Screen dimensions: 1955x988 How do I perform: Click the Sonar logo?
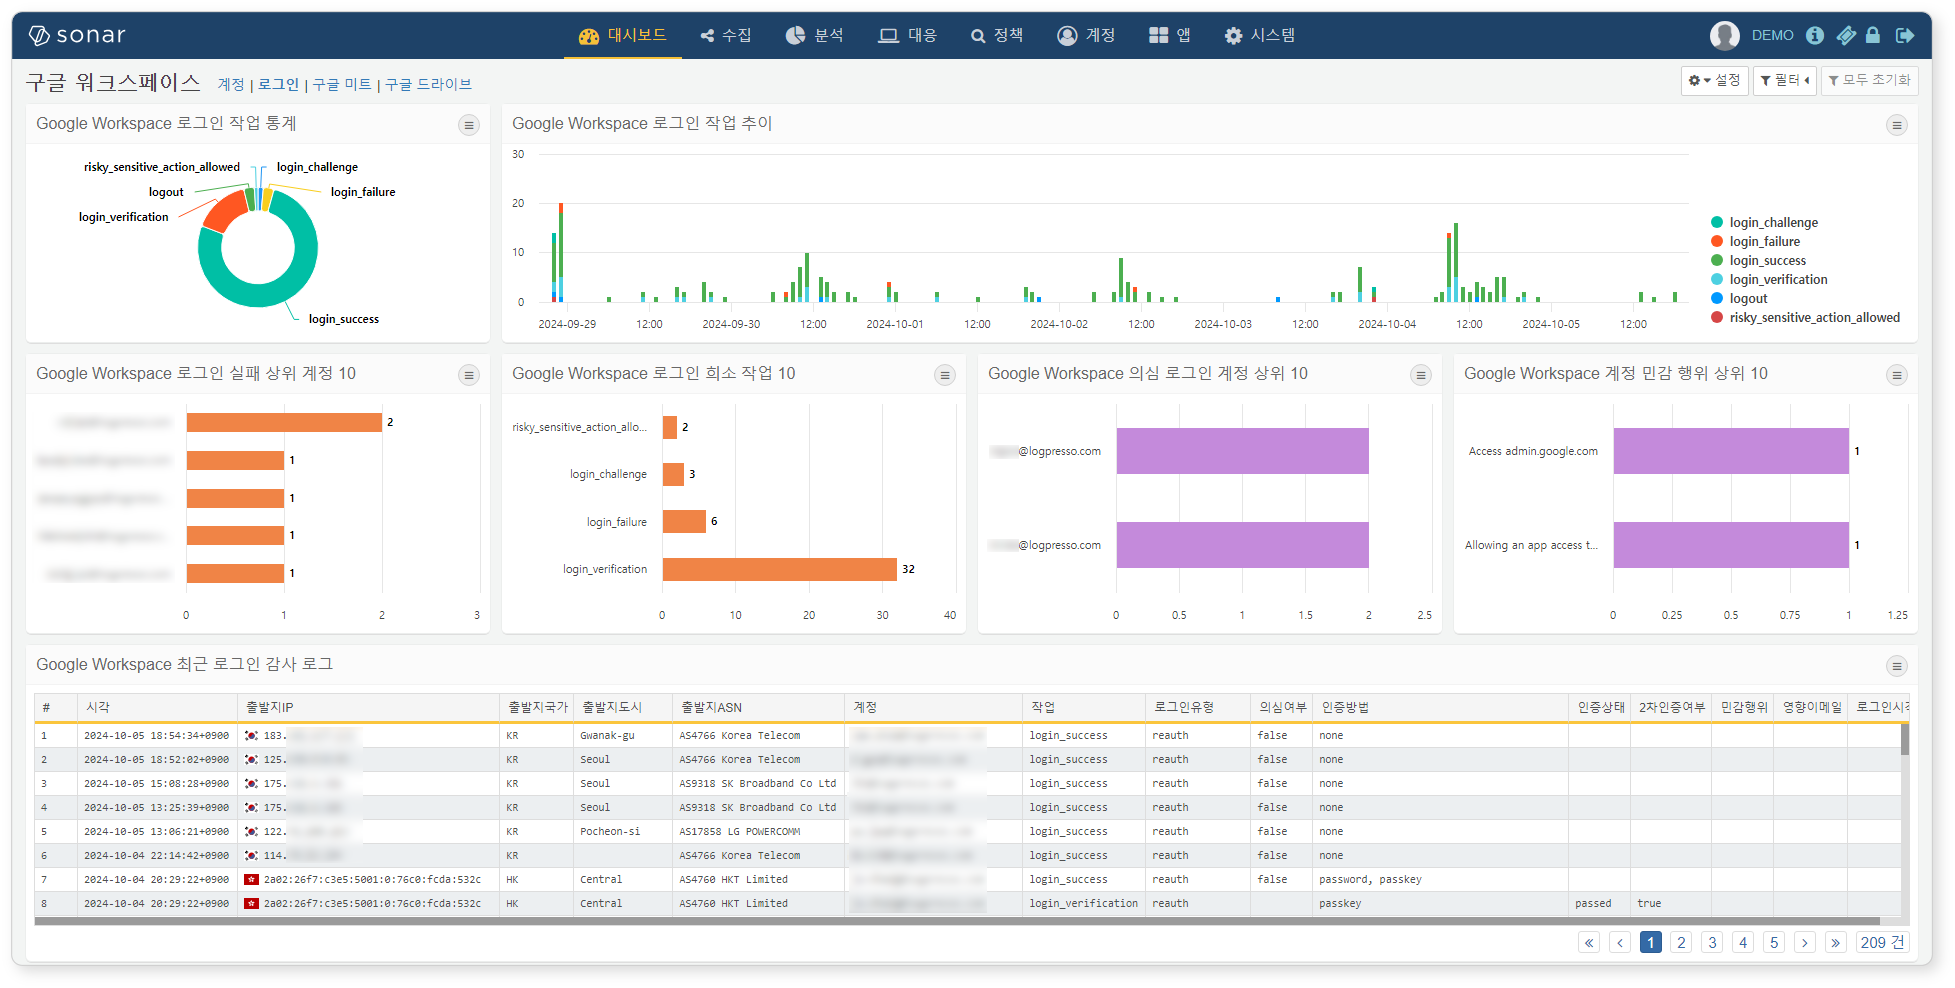(77, 35)
